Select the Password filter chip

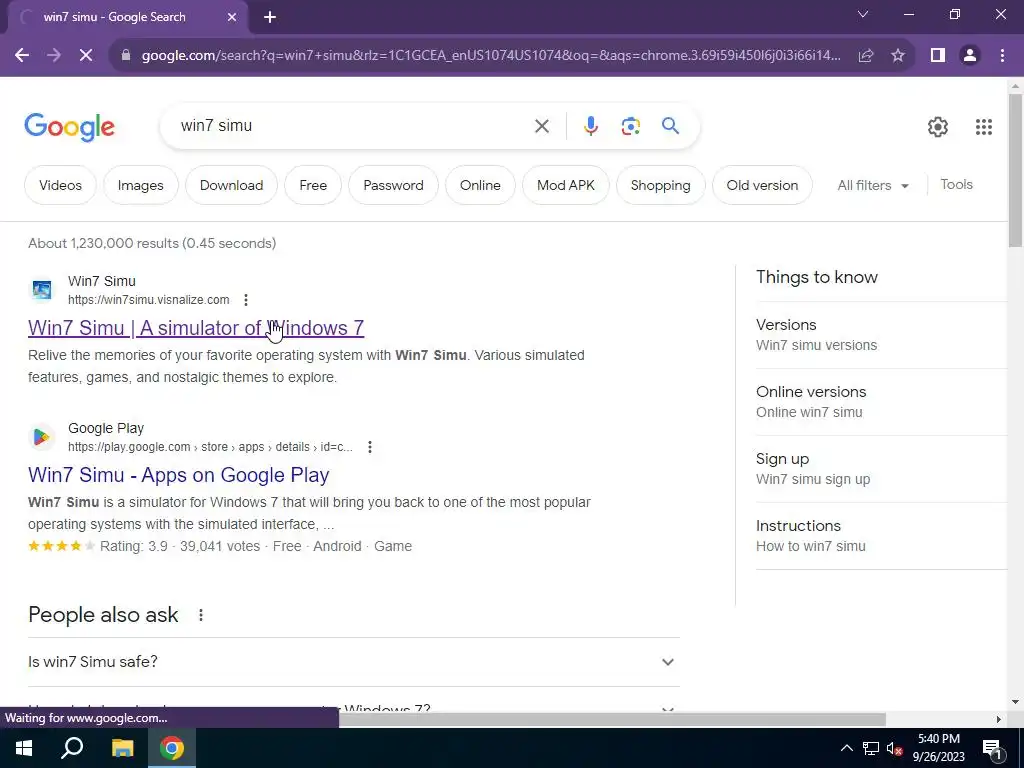[393, 185]
